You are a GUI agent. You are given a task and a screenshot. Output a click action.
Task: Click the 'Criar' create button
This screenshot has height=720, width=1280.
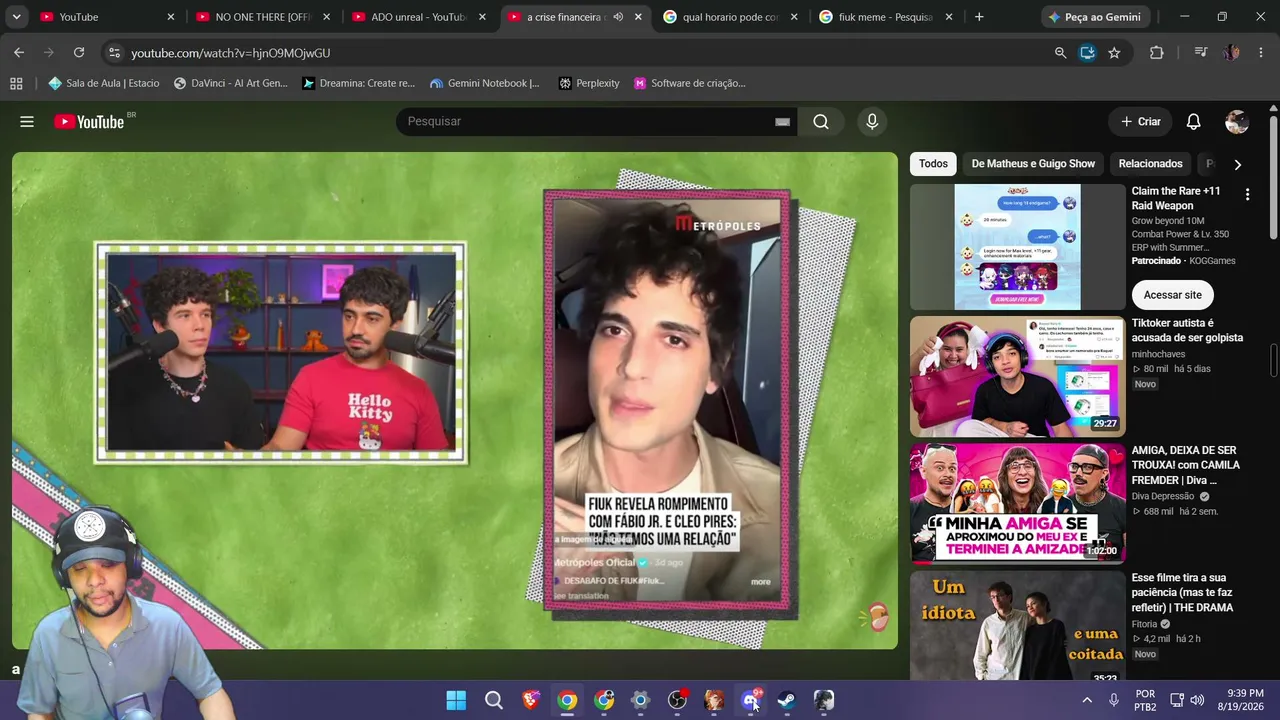point(1140,122)
